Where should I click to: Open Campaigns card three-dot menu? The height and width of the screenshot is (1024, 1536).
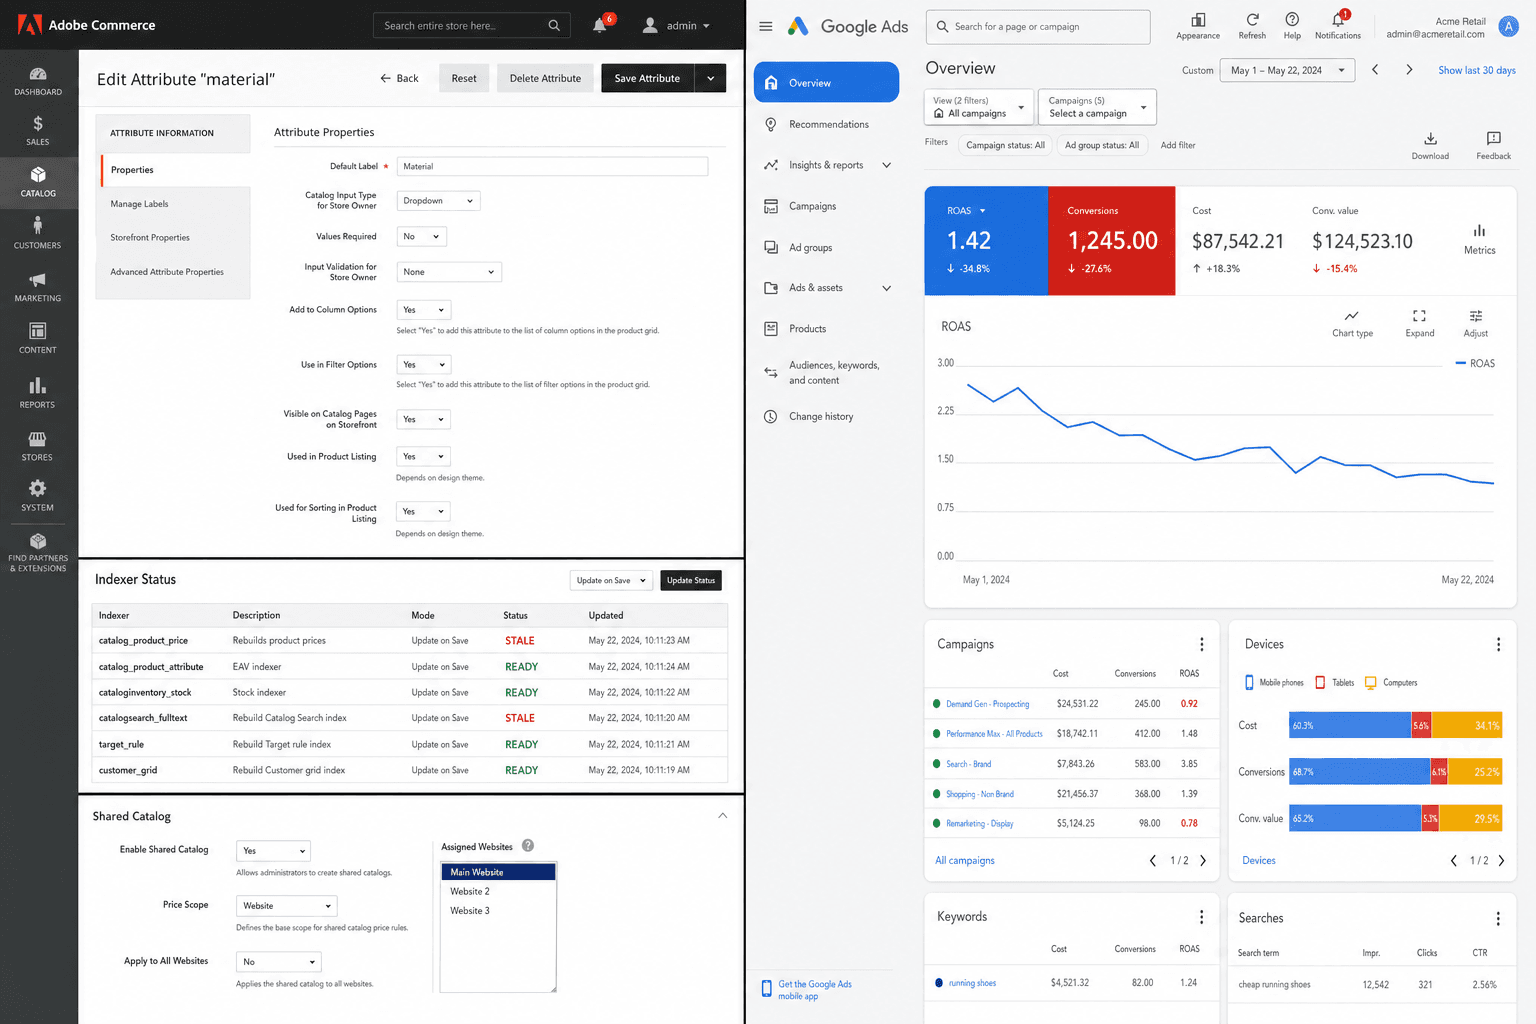tap(1202, 645)
